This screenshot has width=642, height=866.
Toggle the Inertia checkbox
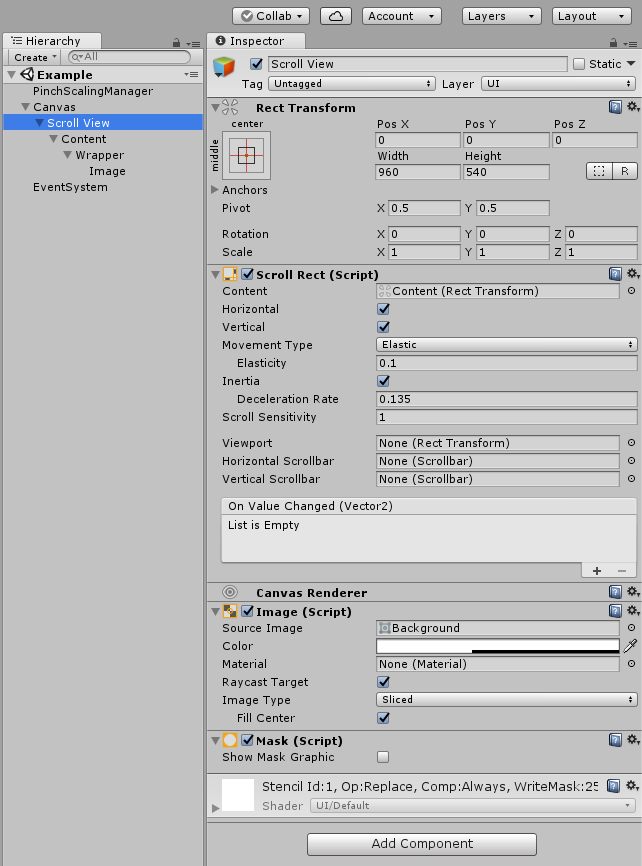[x=383, y=381]
